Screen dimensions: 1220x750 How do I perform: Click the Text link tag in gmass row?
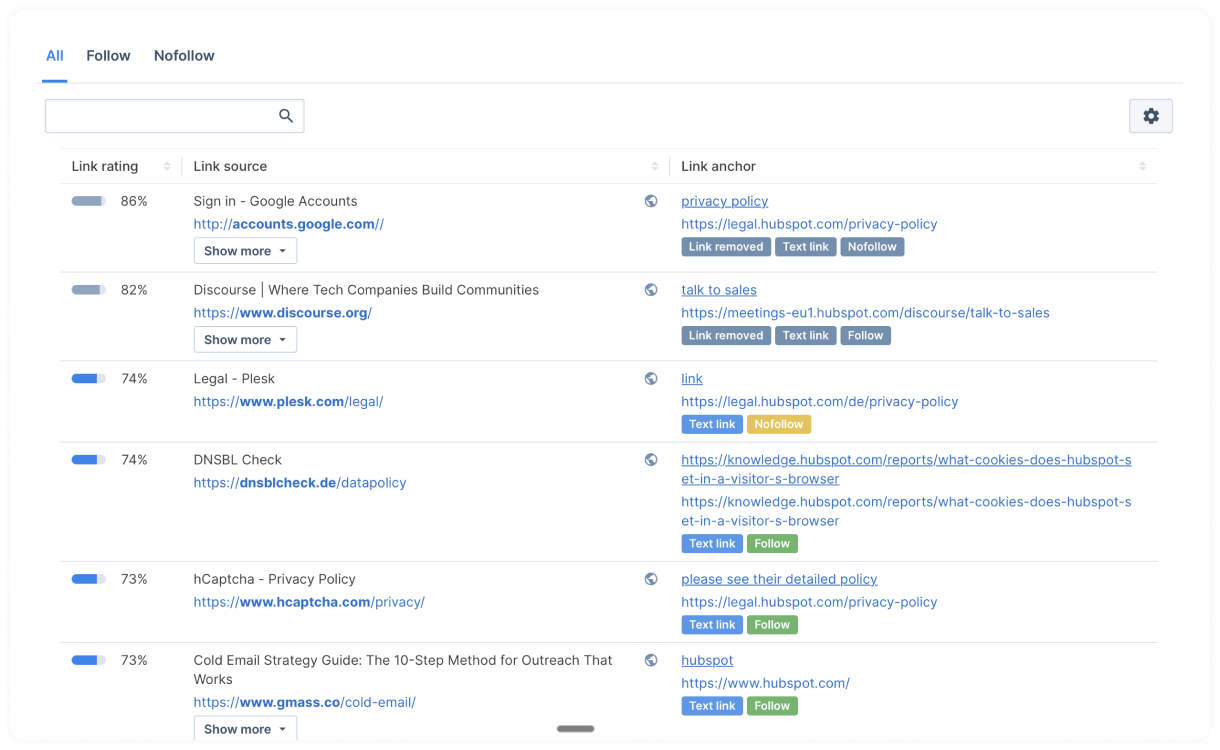[712, 706]
